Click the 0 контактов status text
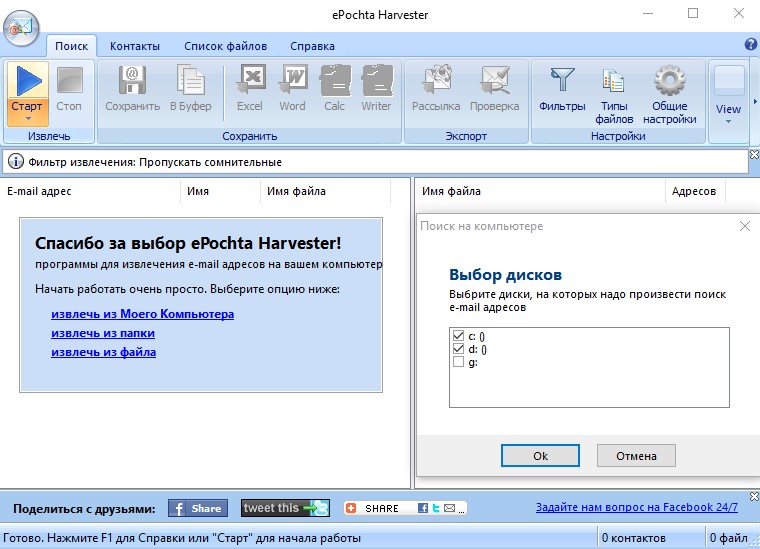This screenshot has width=760, height=549. coord(633,538)
